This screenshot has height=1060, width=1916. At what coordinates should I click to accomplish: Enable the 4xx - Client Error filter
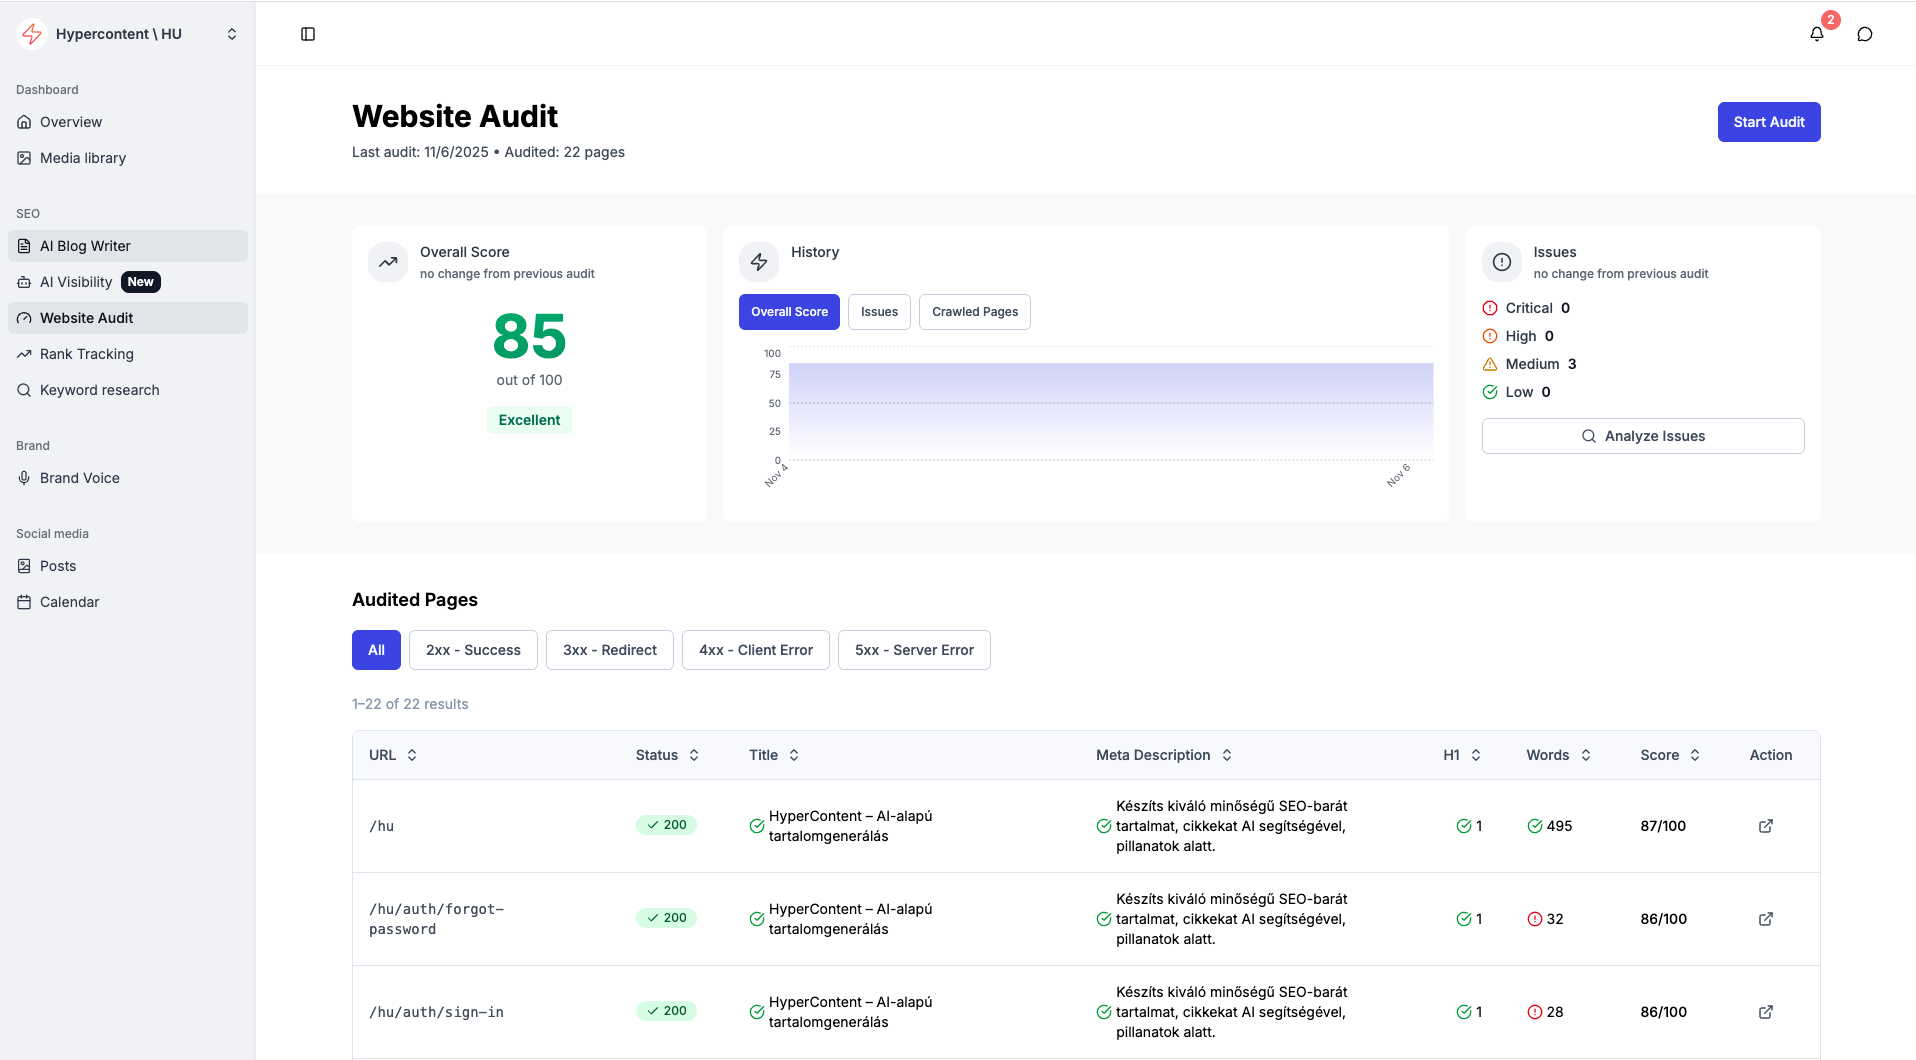coord(755,650)
